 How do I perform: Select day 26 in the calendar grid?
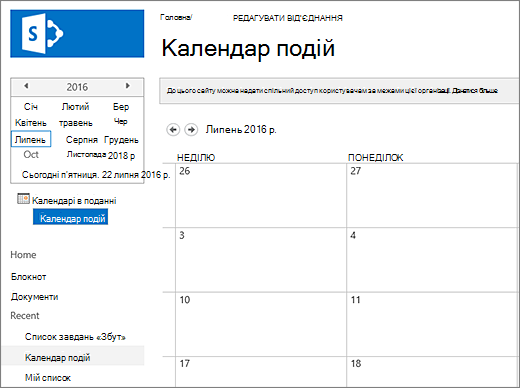coord(185,171)
